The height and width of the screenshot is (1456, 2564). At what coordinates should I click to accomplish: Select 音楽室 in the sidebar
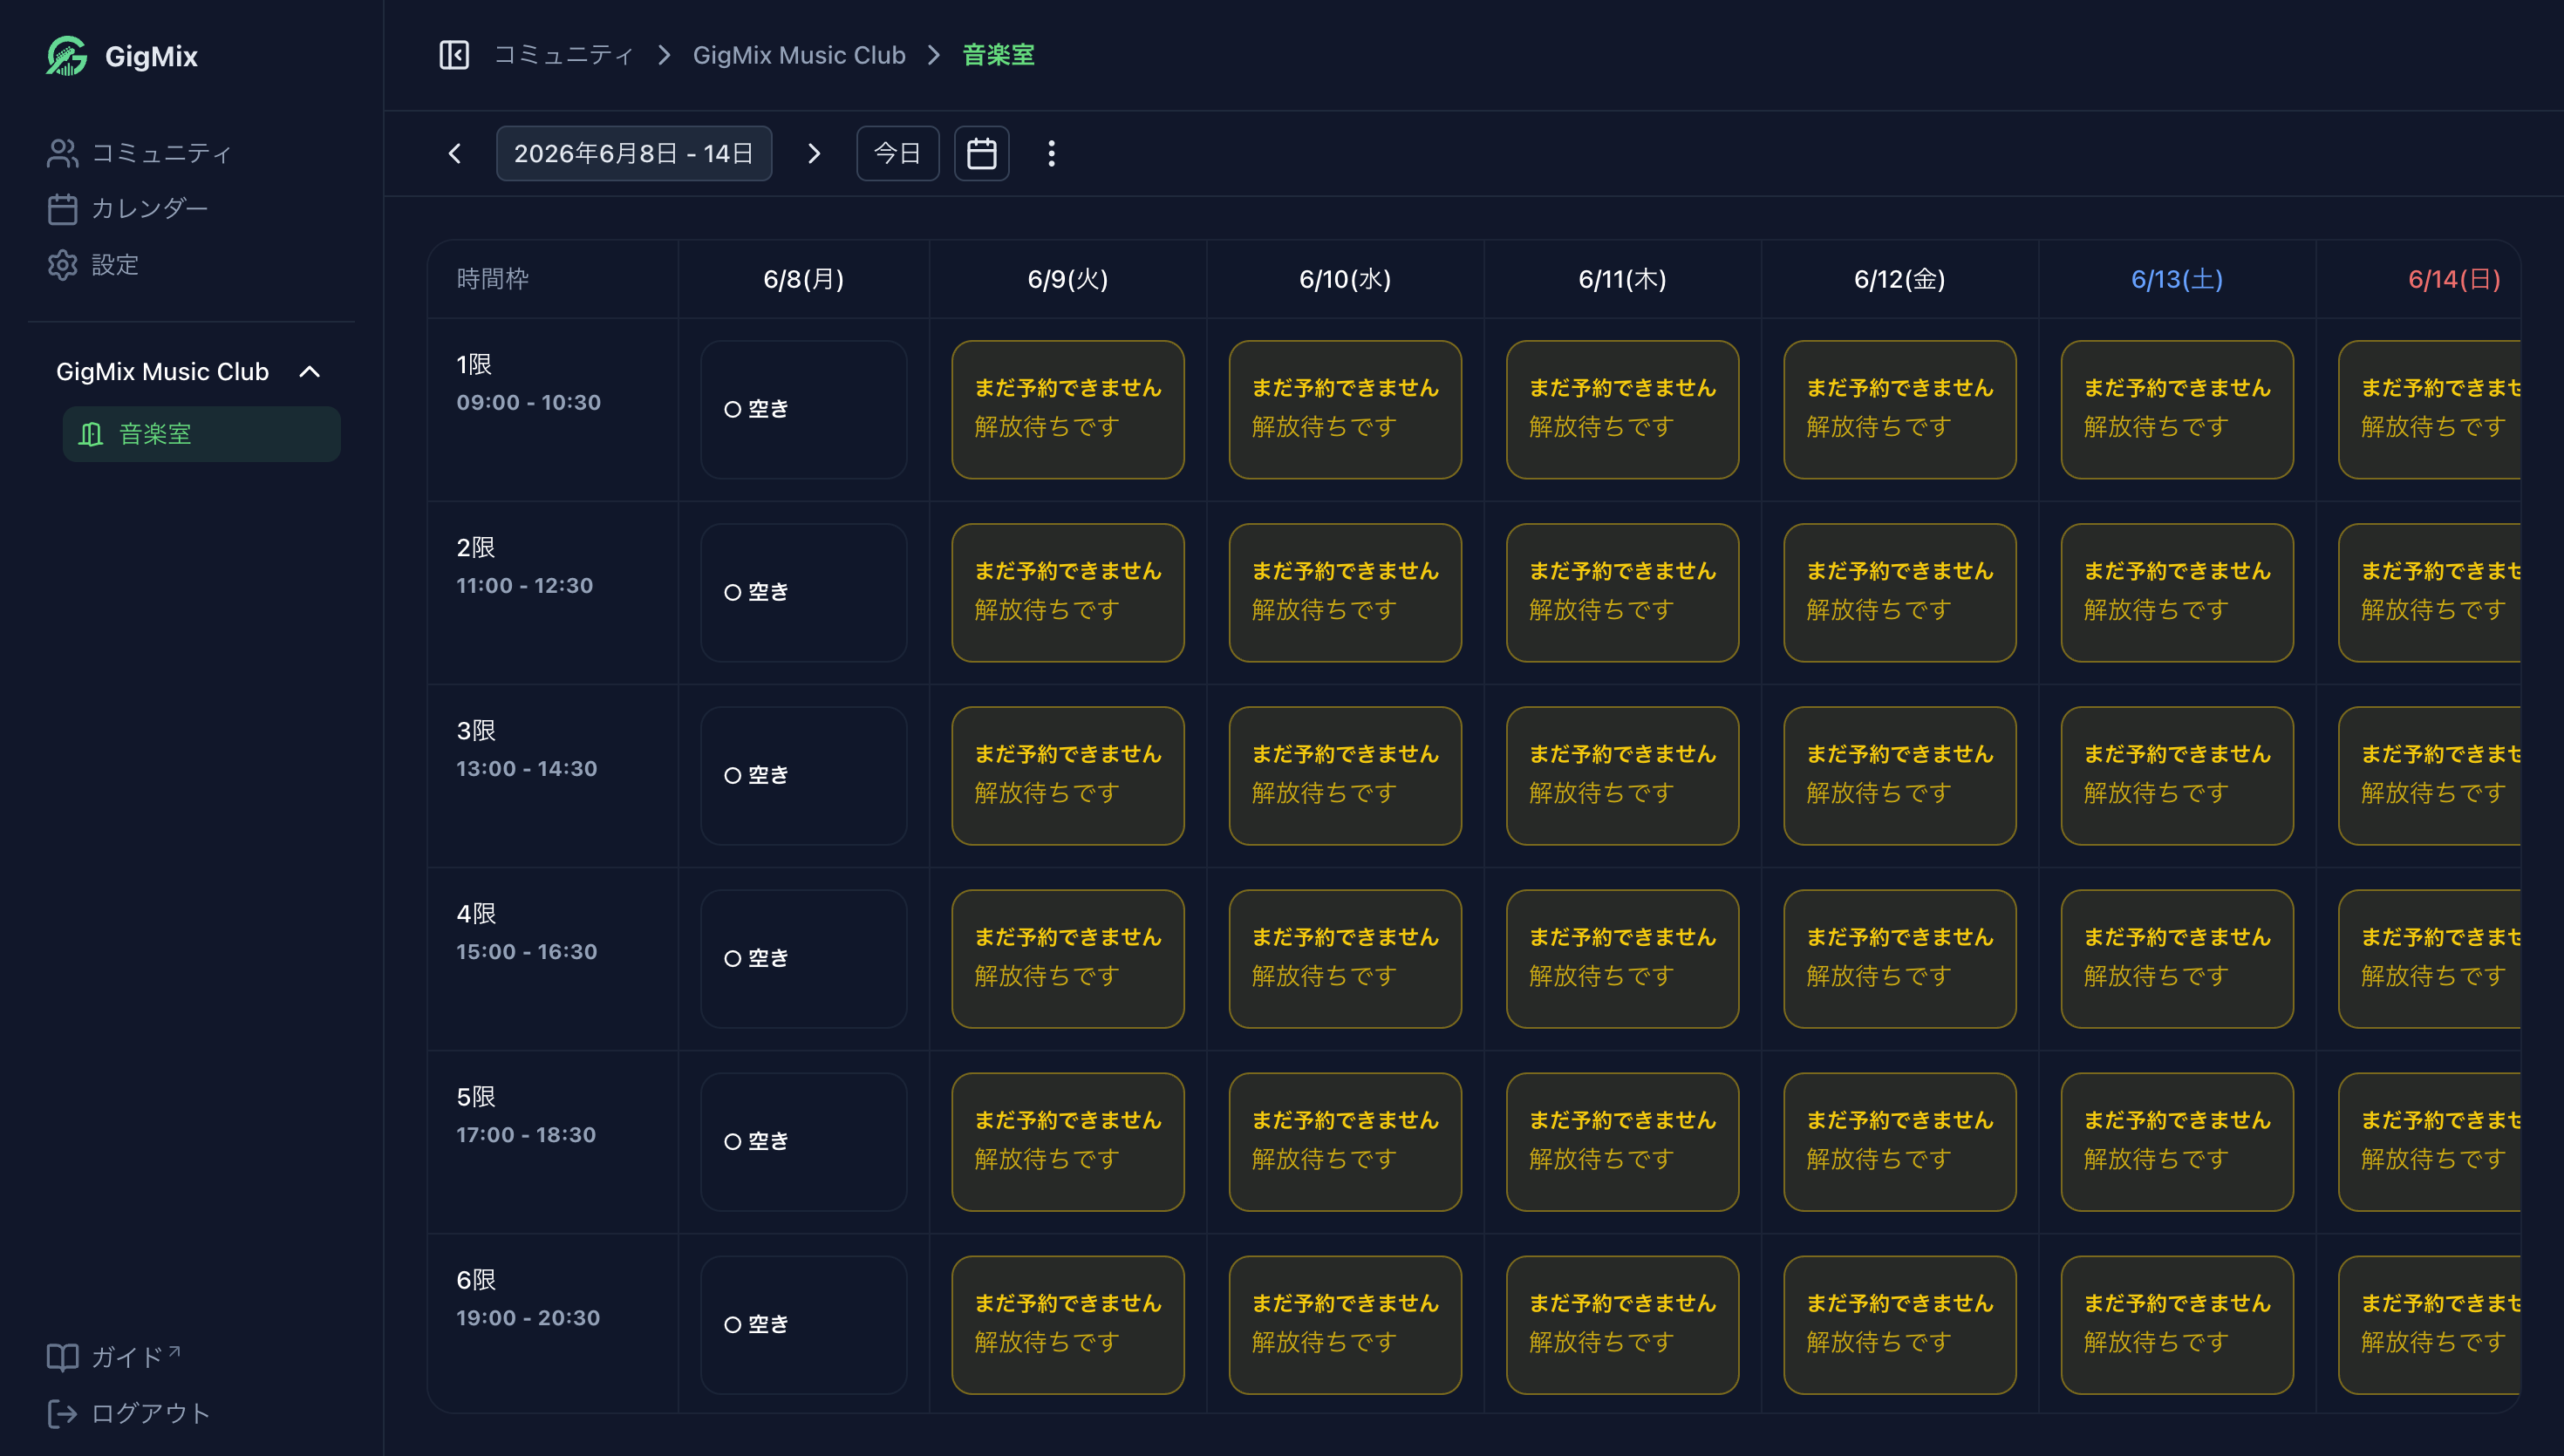[x=201, y=434]
